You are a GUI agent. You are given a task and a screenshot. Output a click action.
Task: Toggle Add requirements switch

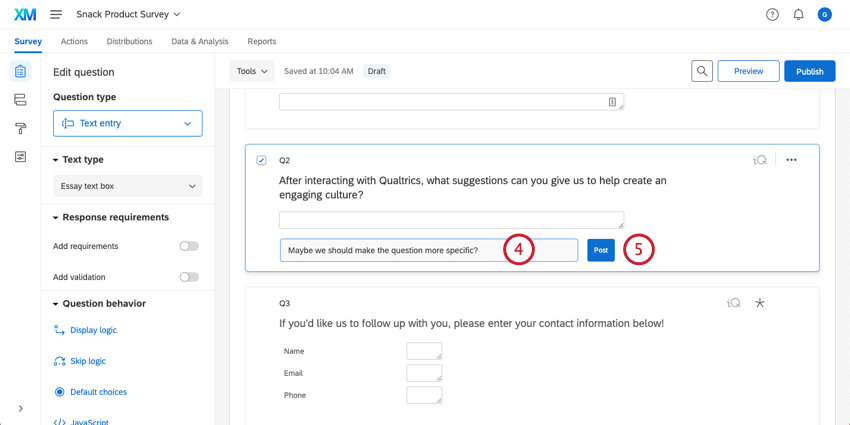coord(188,246)
